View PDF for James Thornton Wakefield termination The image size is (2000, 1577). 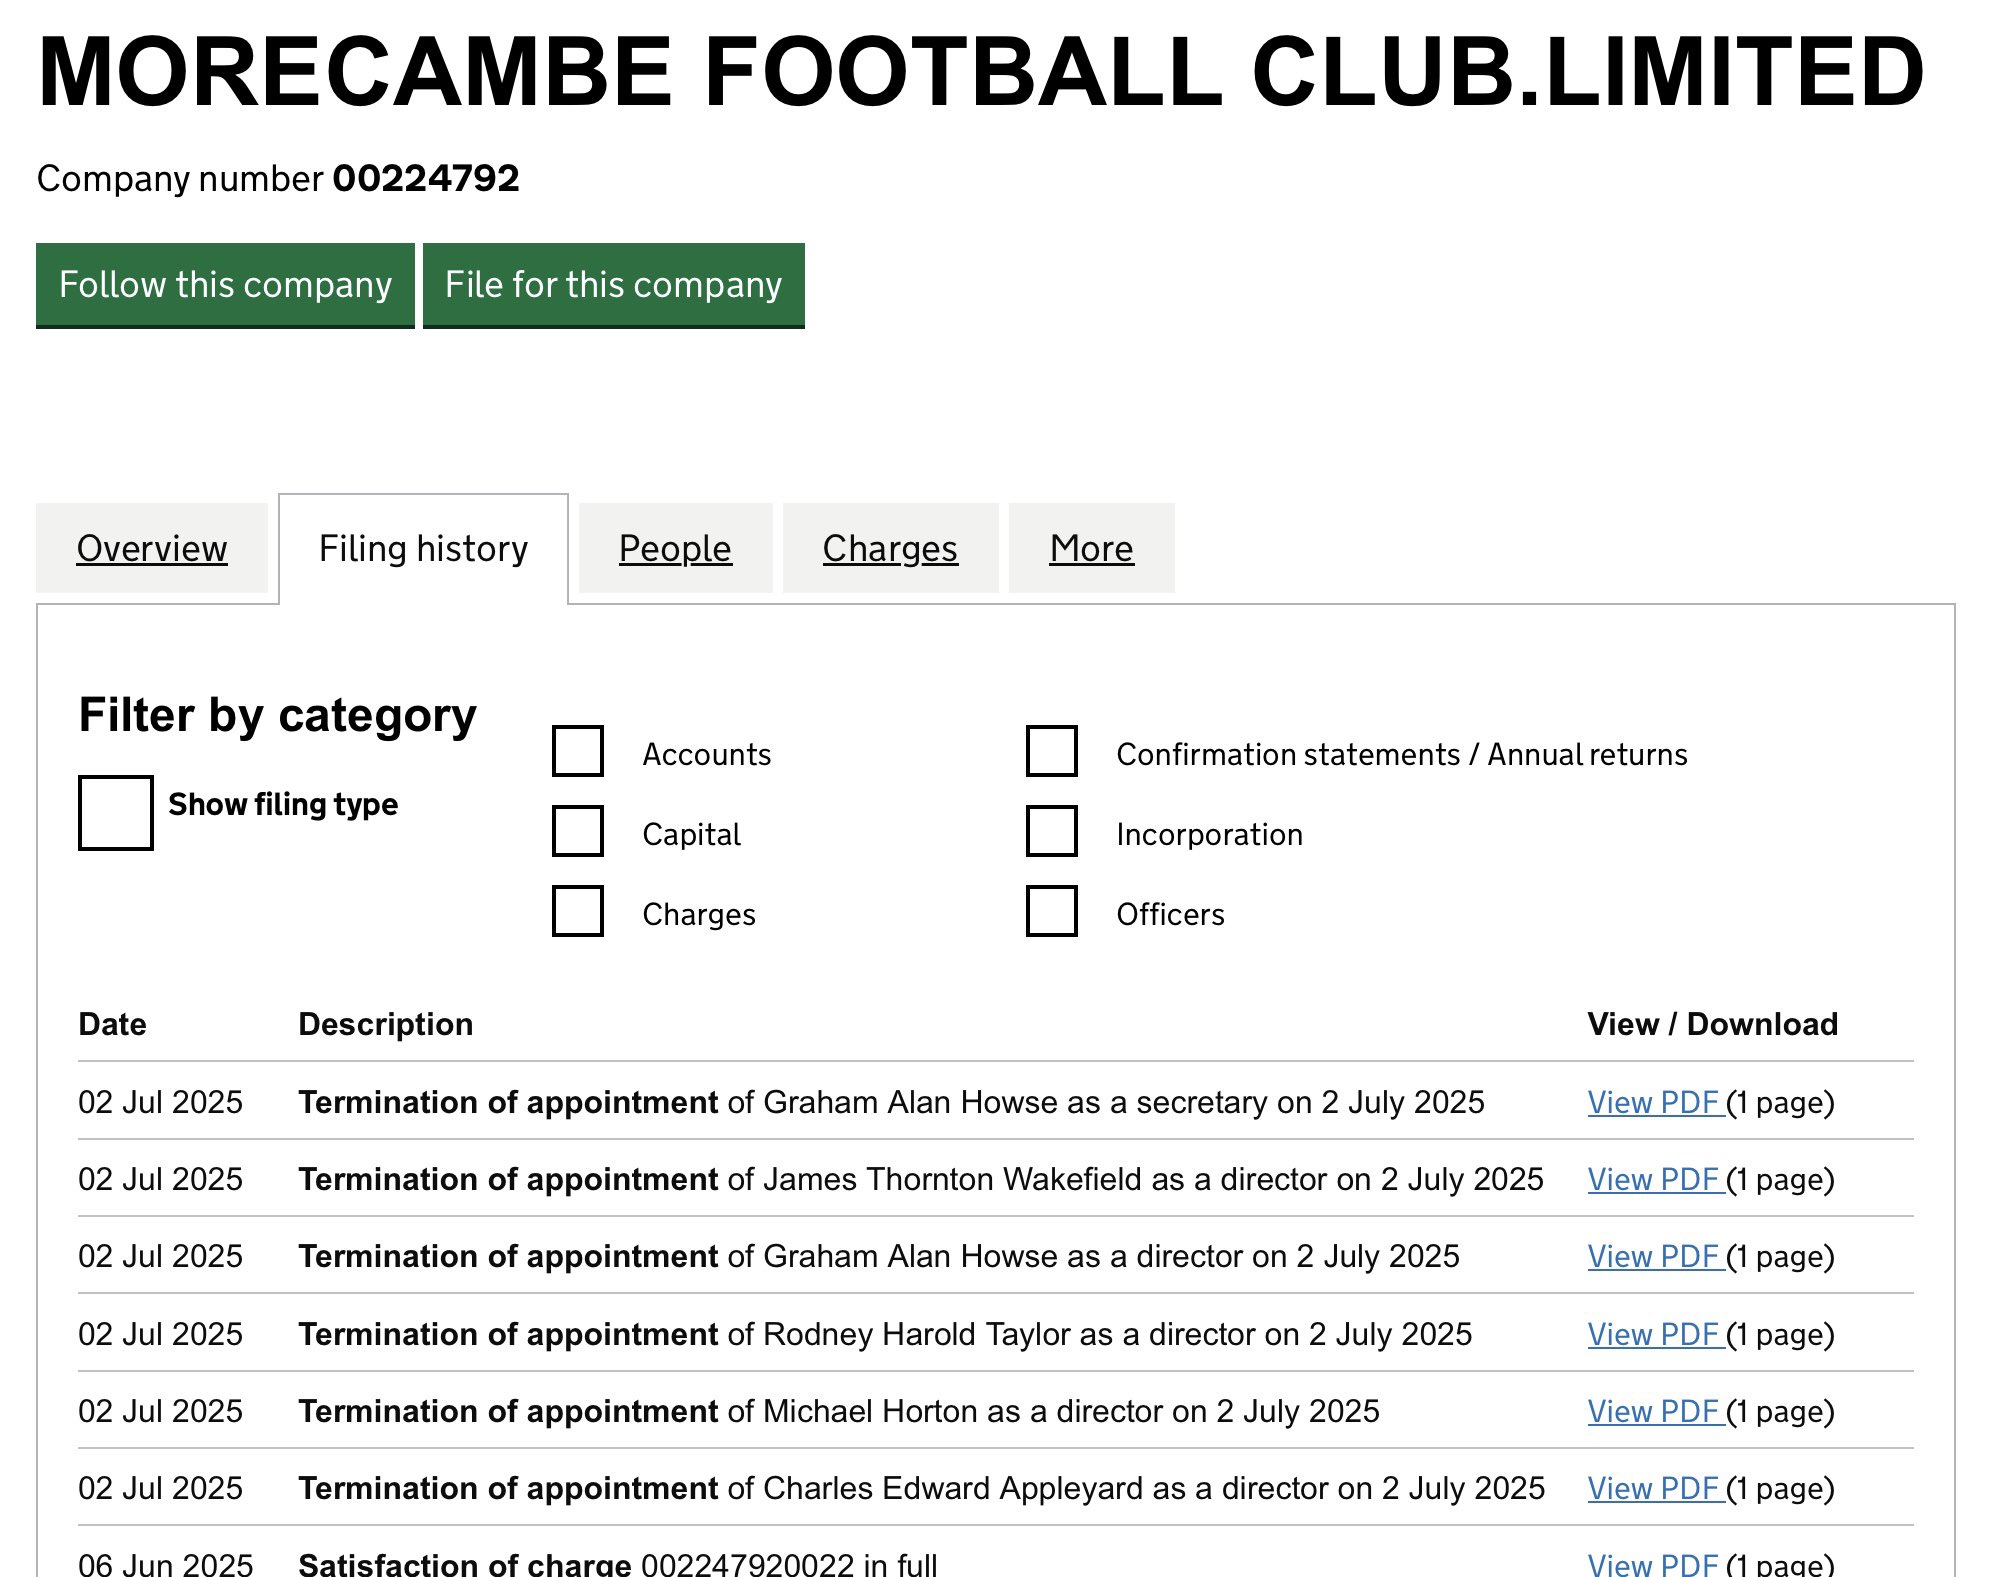1655,1179
